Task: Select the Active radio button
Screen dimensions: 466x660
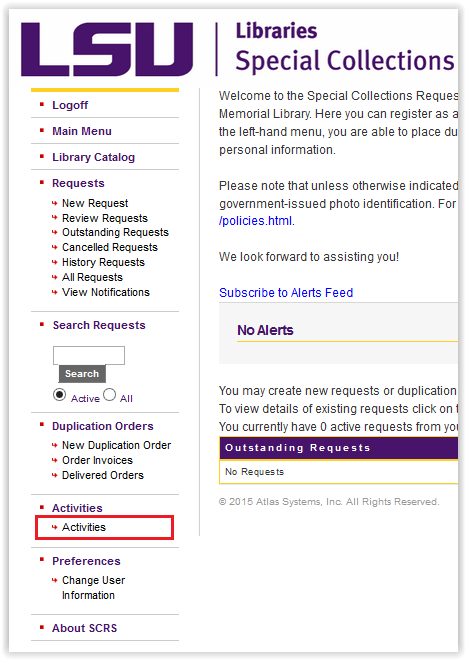Action: pyautogui.click(x=59, y=395)
